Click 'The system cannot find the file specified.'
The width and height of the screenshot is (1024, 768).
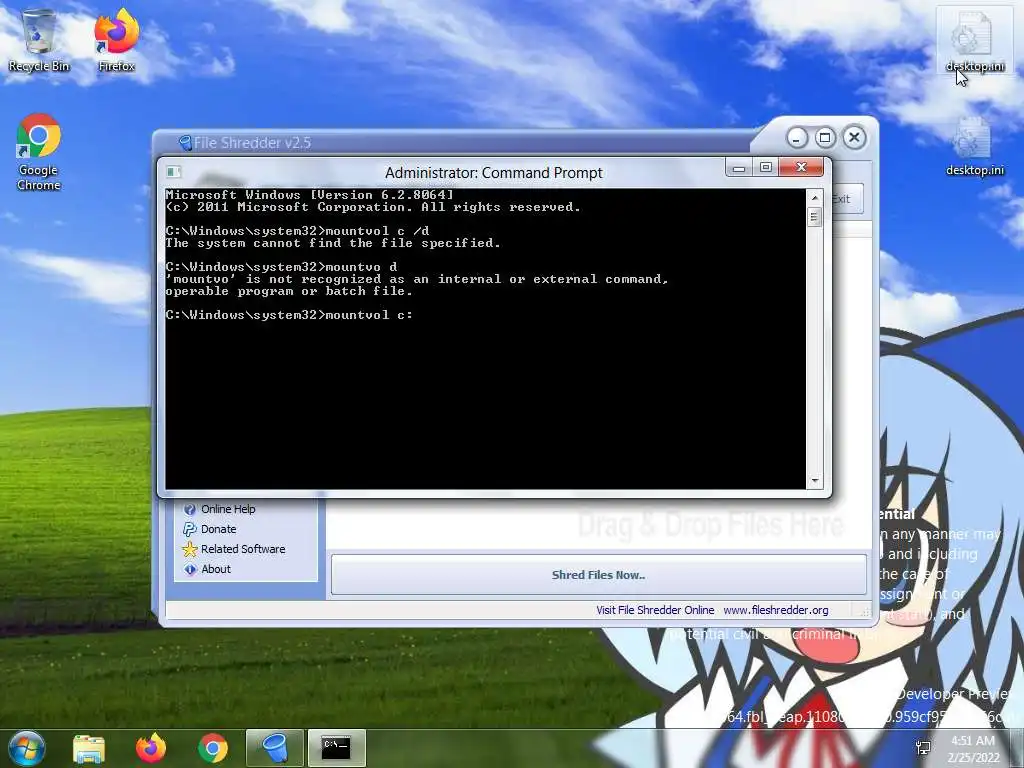click(333, 243)
